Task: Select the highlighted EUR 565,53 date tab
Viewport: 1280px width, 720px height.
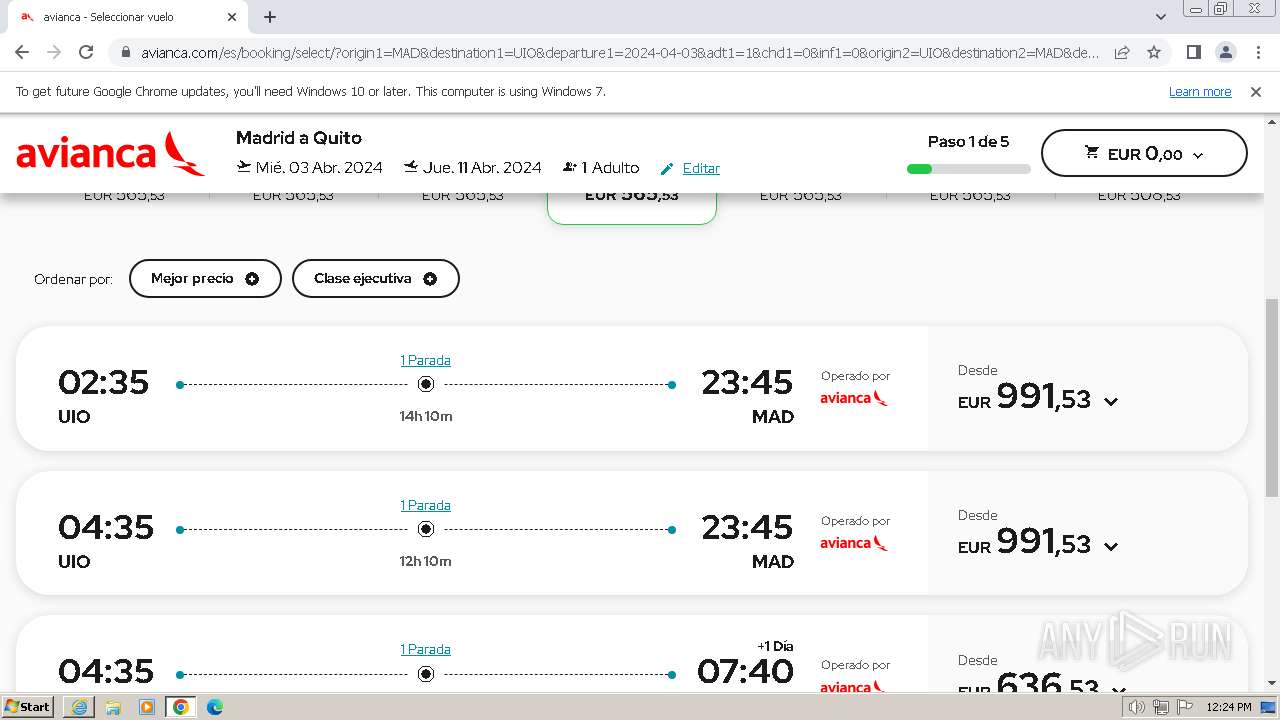Action: coord(631,200)
